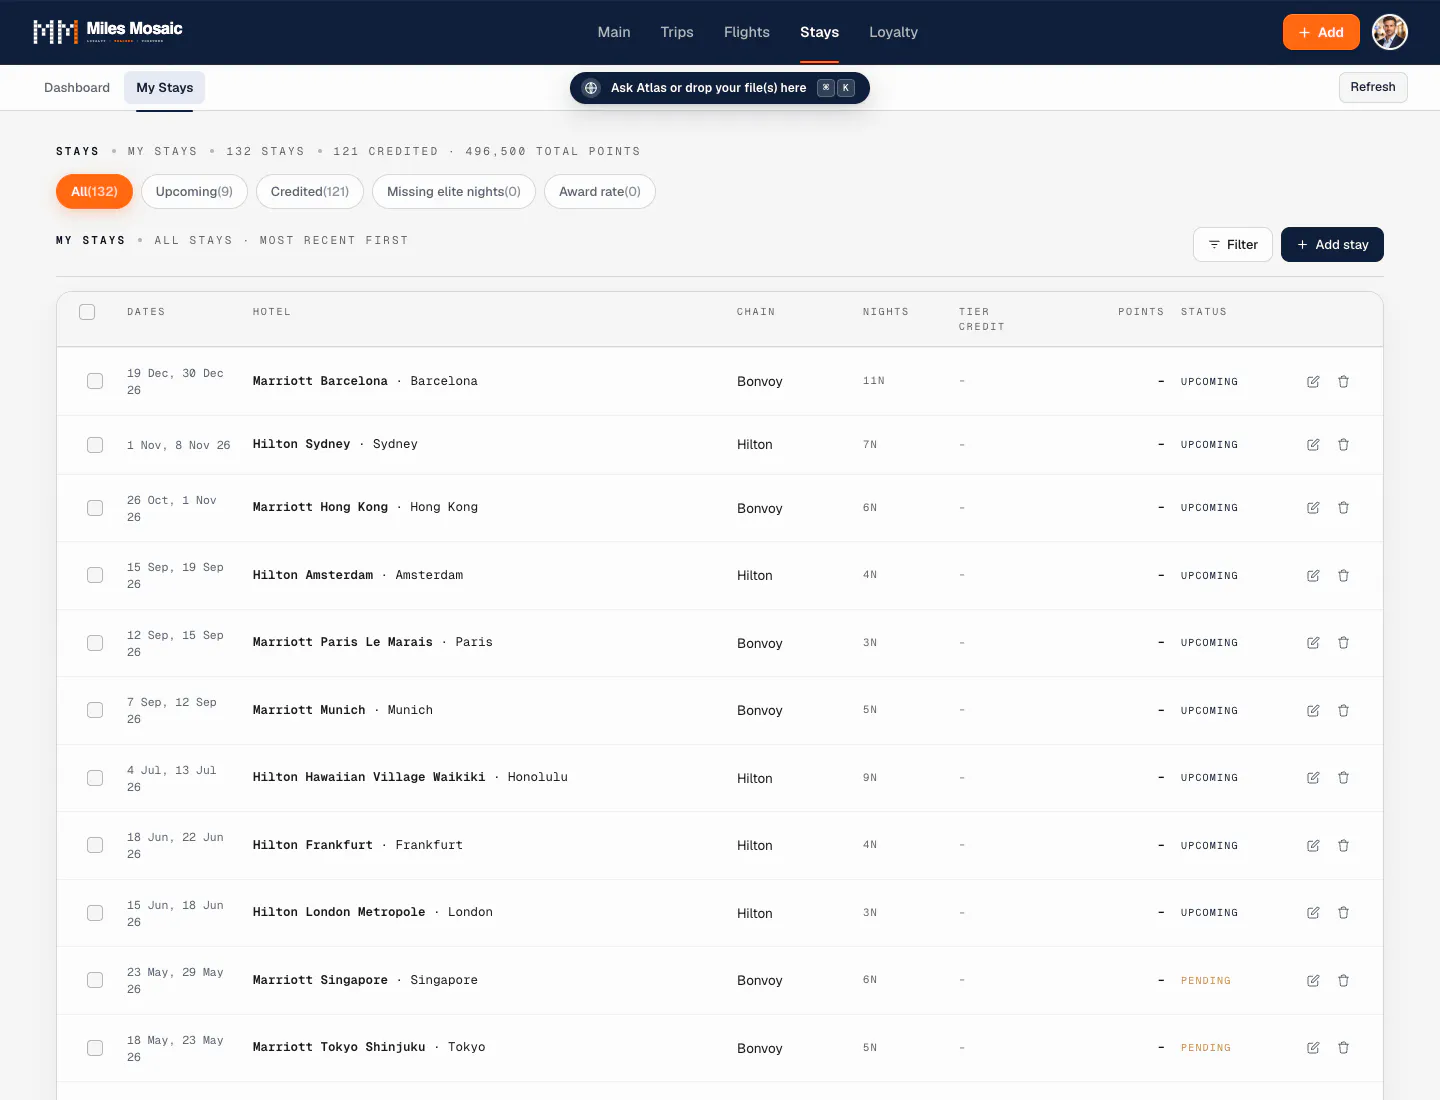Delete the Marriott Tokyo Shinjuku stay
The height and width of the screenshot is (1100, 1440).
click(1343, 1048)
